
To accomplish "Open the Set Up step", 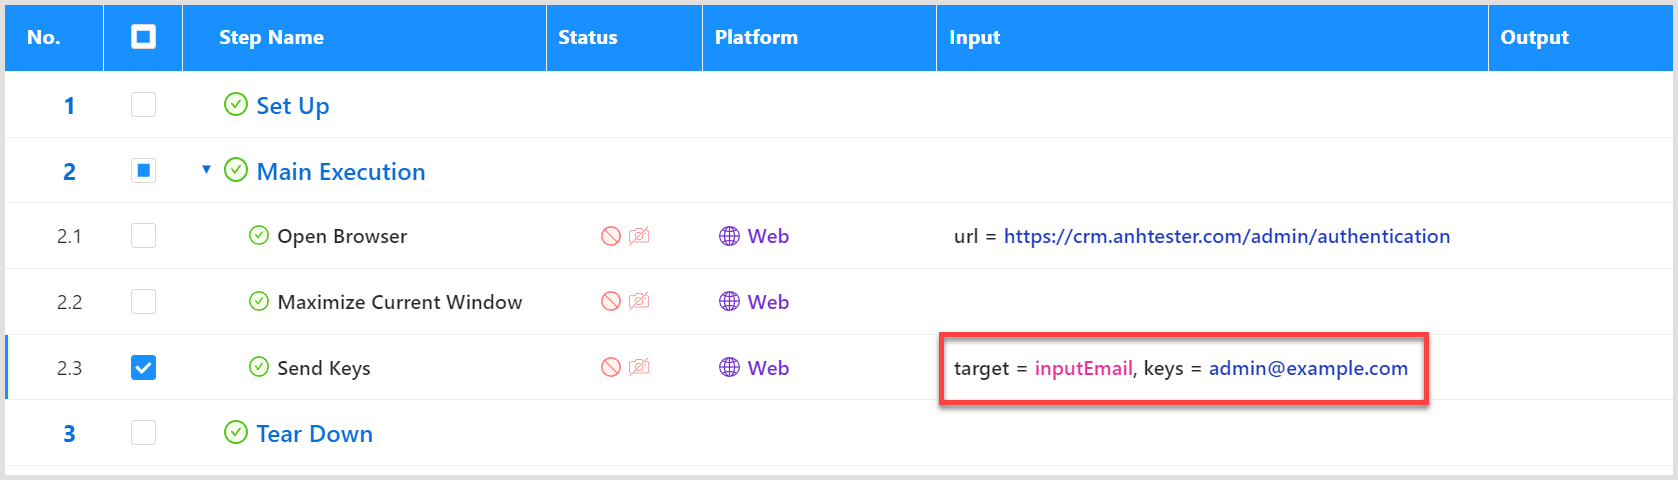I will point(293,106).
